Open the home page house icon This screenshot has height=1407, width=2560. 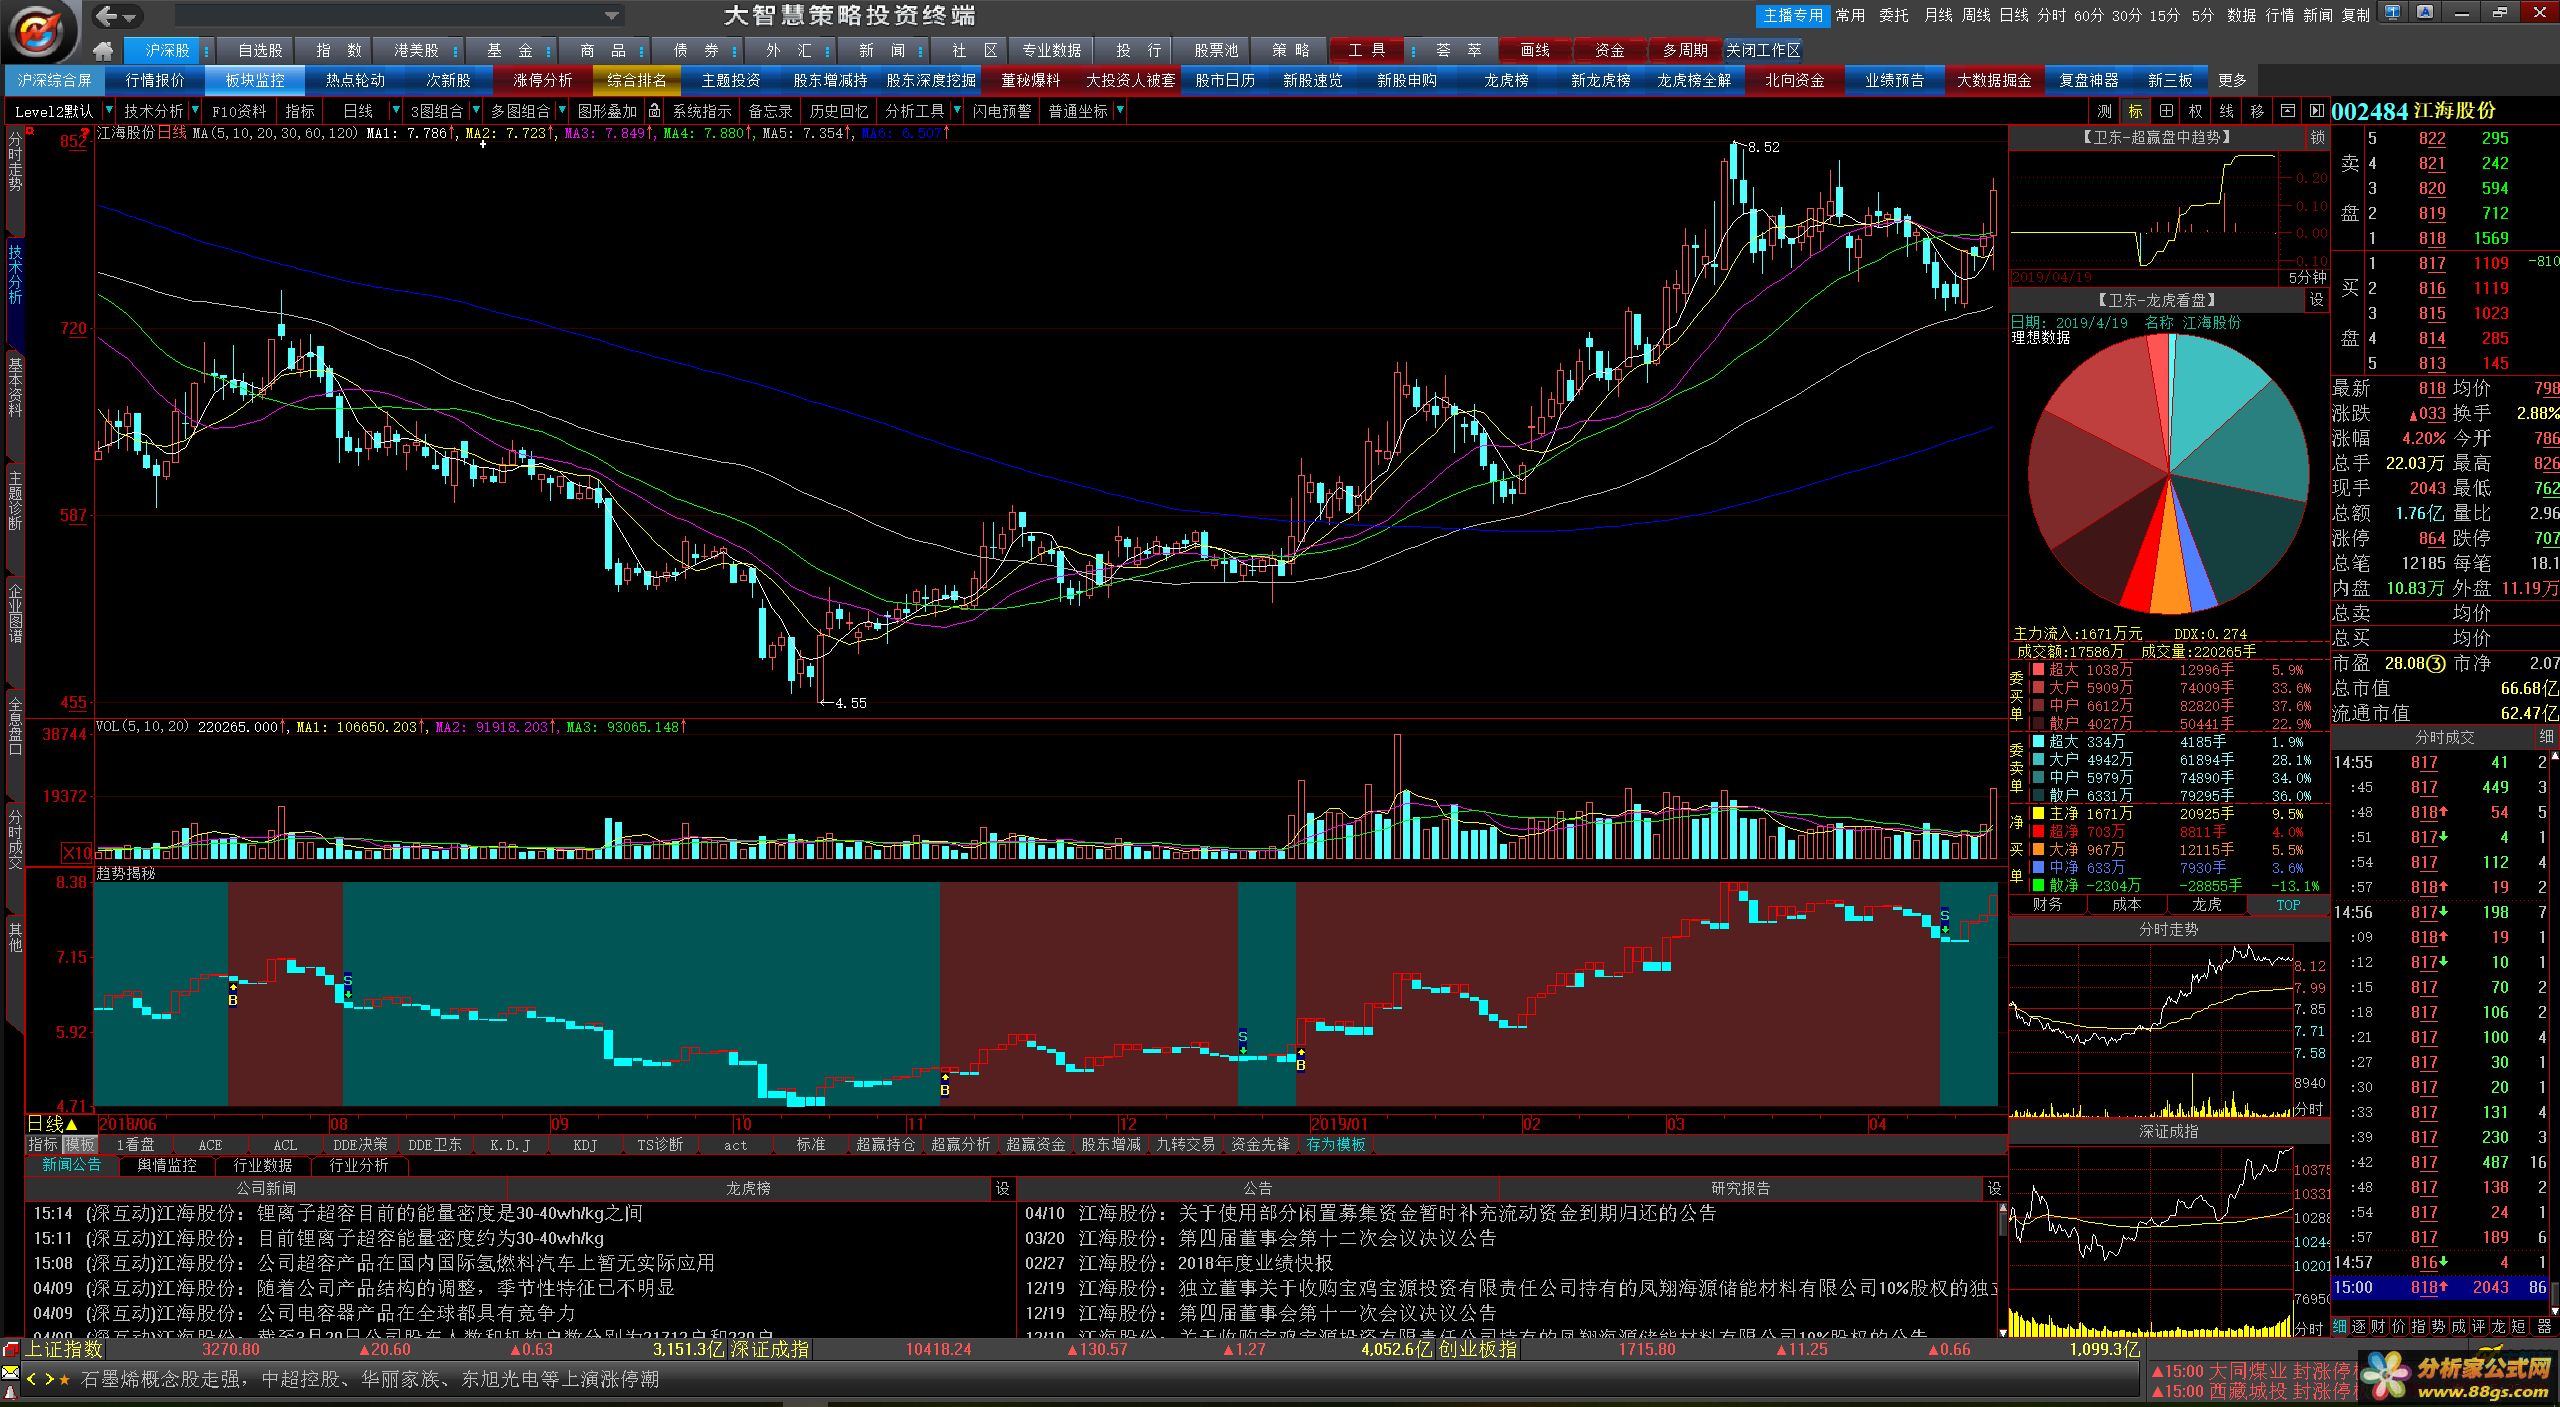[102, 50]
